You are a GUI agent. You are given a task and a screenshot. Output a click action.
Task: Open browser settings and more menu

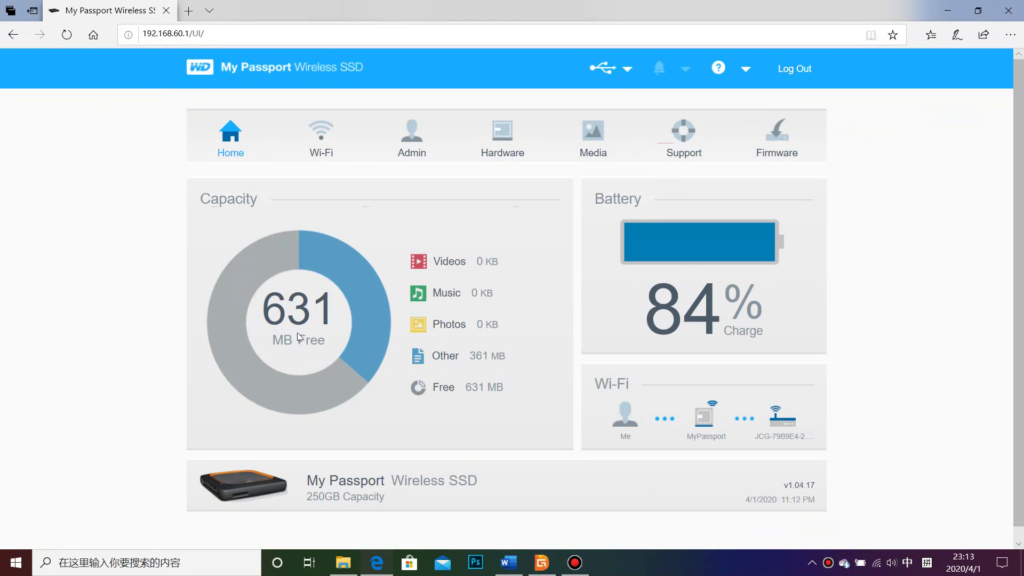coord(1010,35)
